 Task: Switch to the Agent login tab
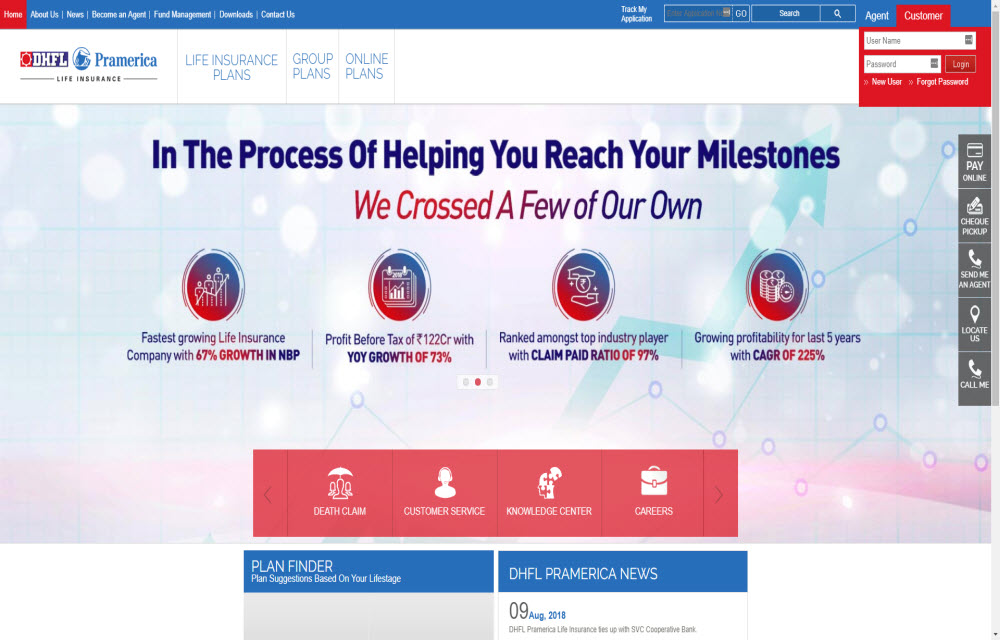(x=877, y=15)
